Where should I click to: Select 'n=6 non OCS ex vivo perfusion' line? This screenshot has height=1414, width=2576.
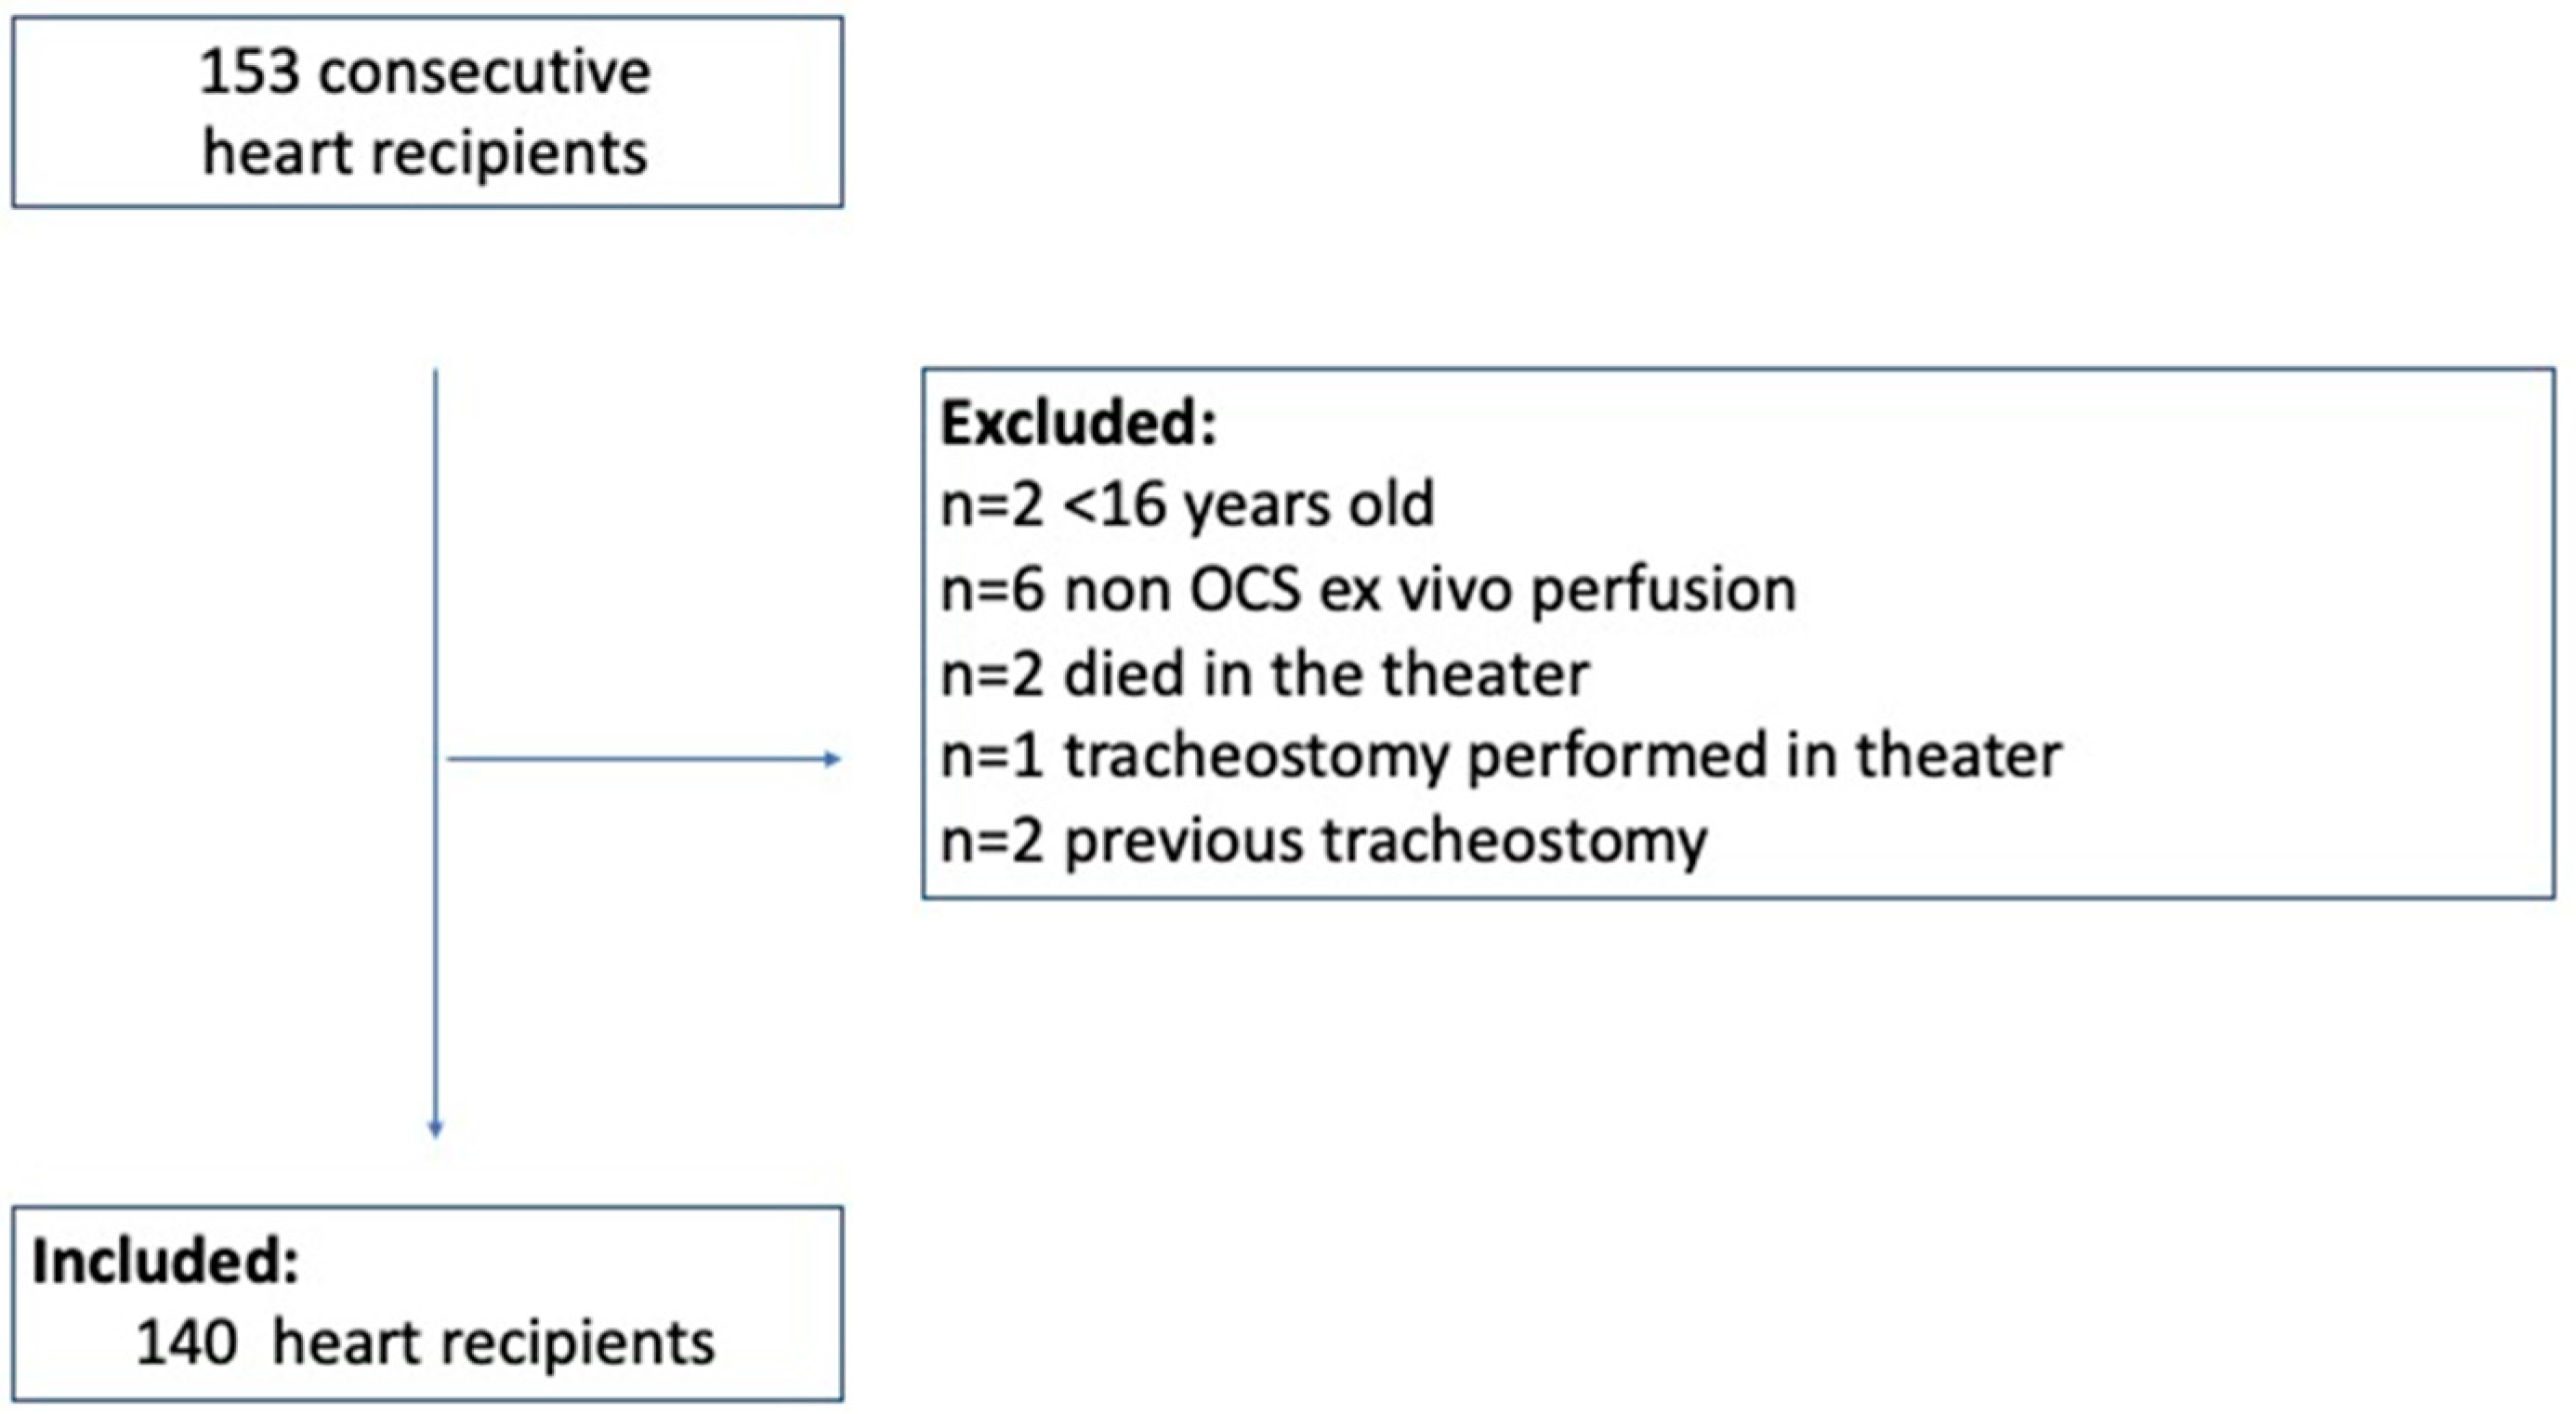tap(1368, 590)
